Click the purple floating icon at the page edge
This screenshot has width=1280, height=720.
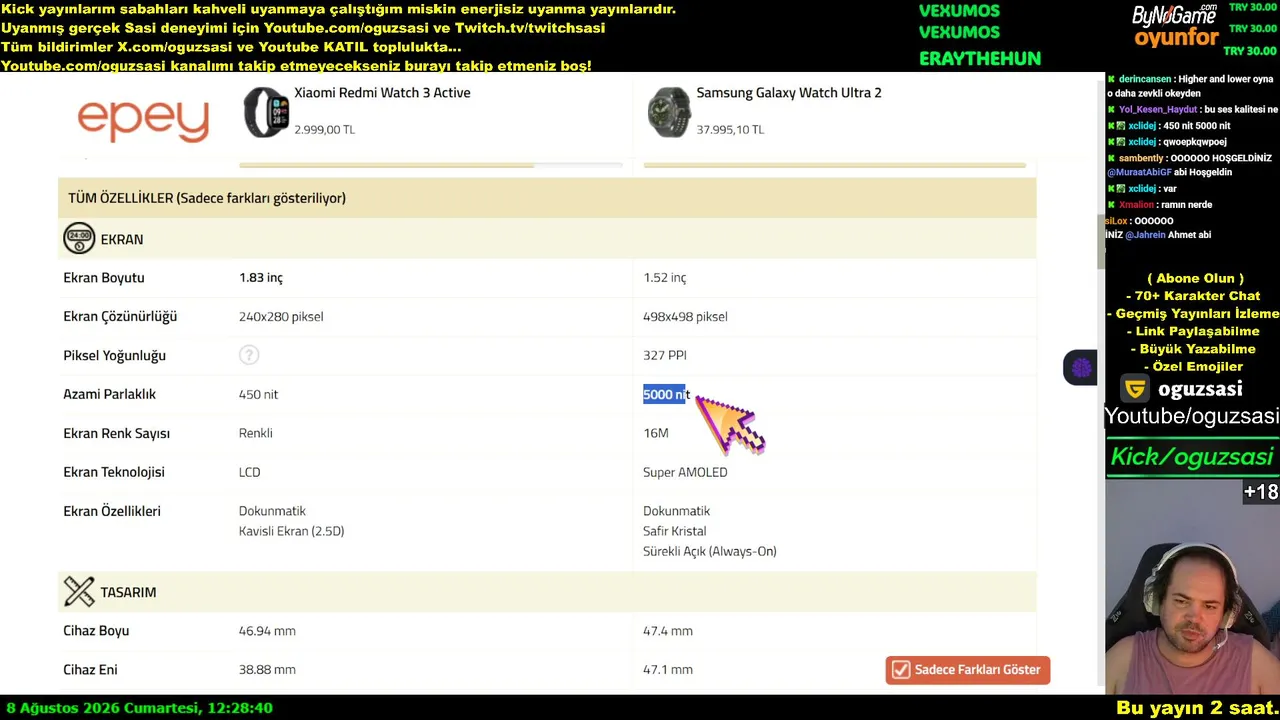[1080, 368]
